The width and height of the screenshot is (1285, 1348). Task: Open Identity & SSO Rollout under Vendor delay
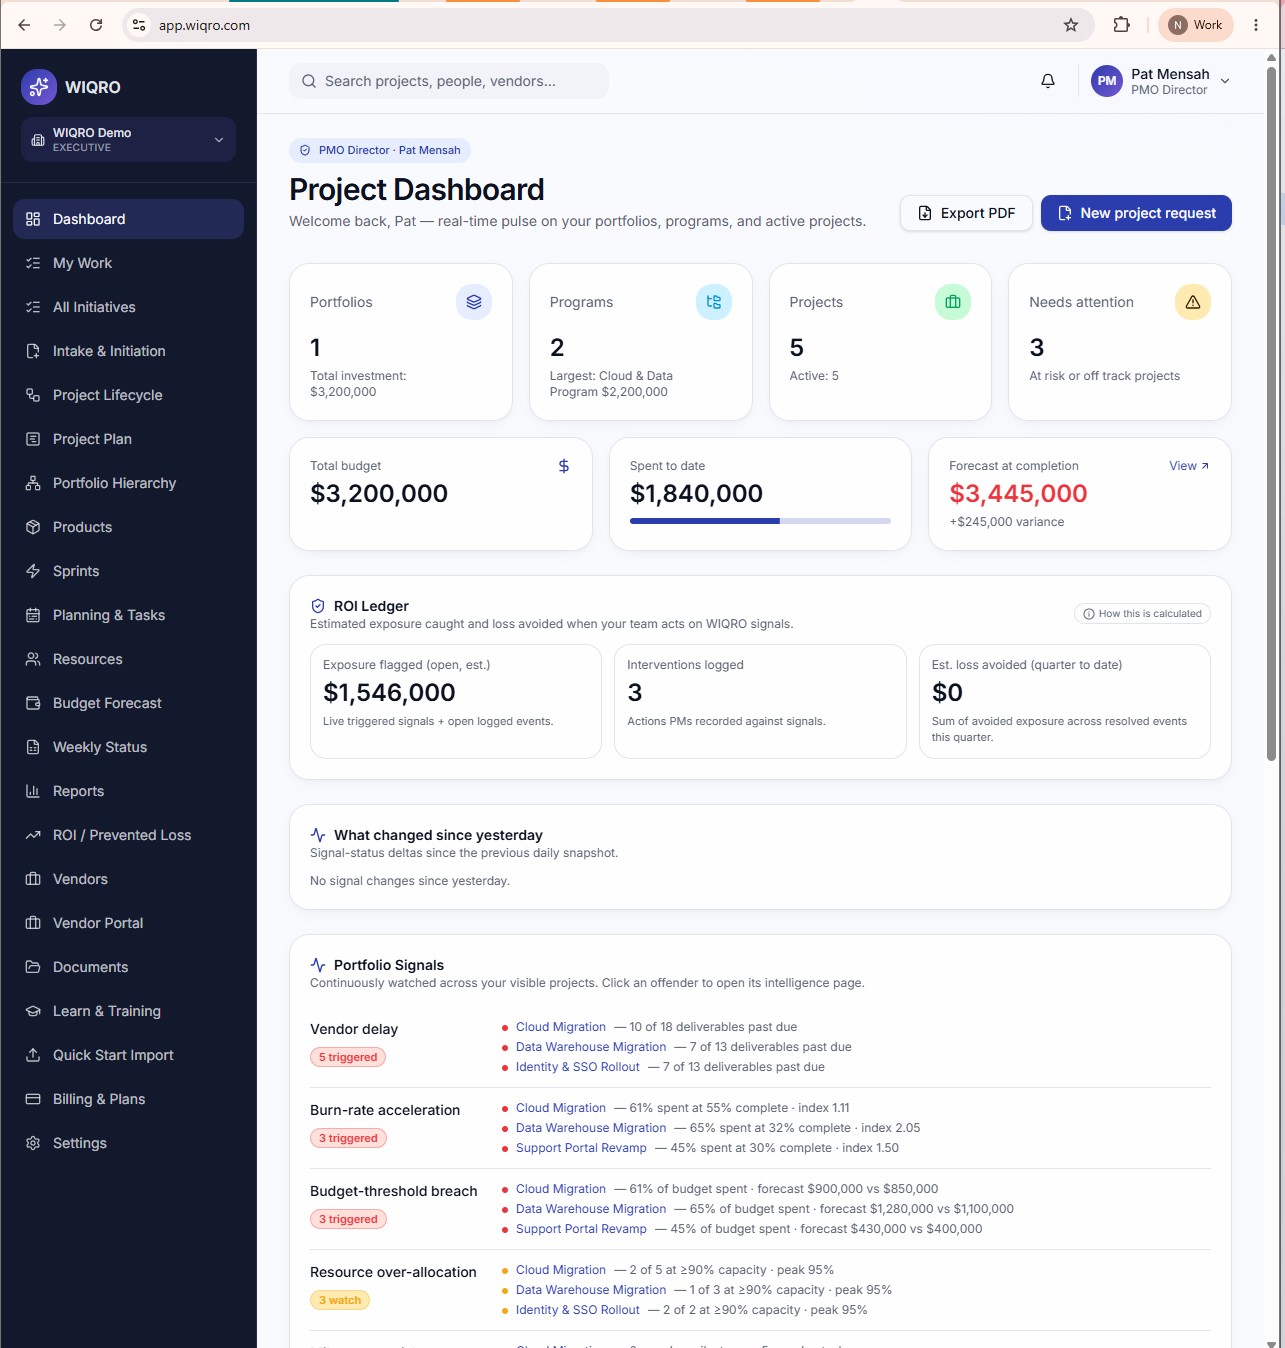577,1067
